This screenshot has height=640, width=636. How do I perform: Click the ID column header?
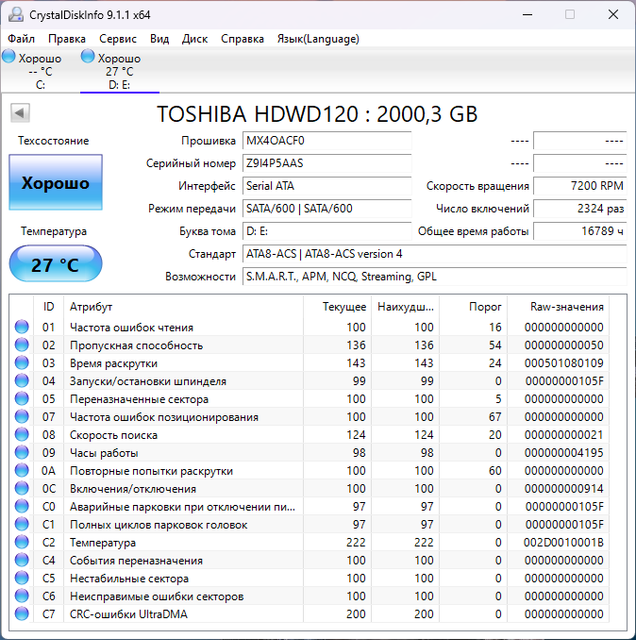click(x=49, y=307)
